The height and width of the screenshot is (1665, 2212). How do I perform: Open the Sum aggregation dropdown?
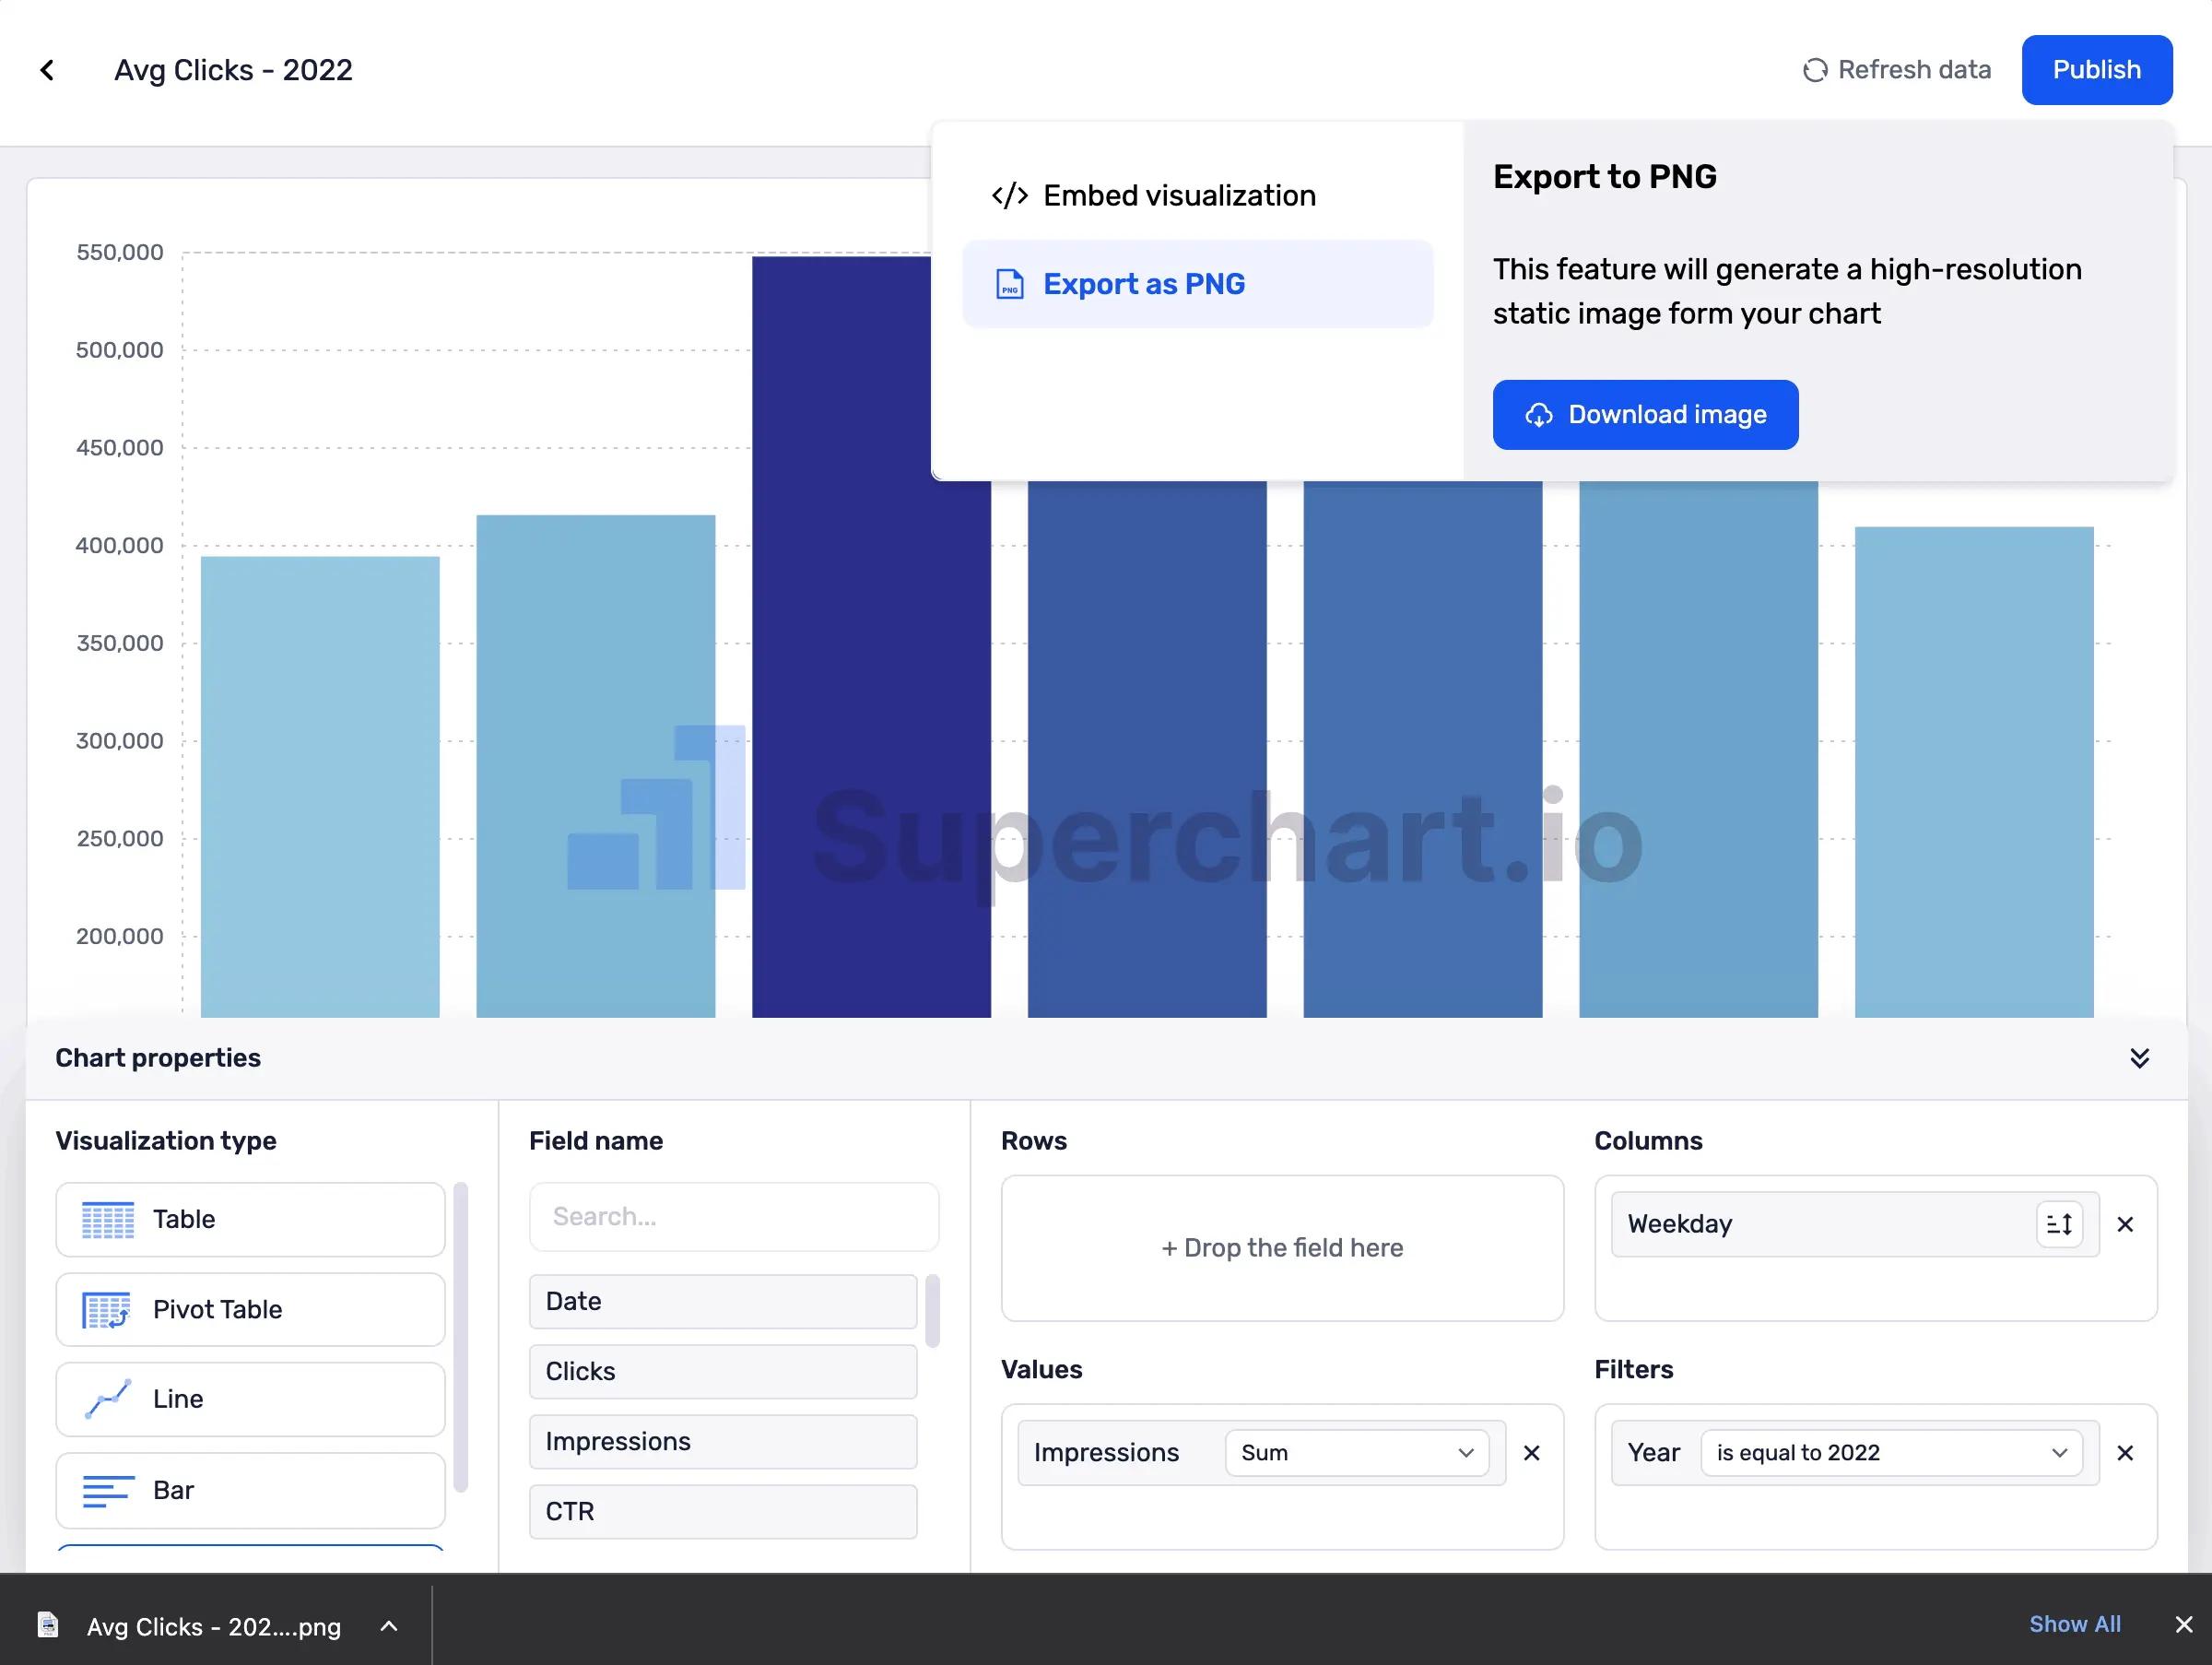tap(1356, 1453)
